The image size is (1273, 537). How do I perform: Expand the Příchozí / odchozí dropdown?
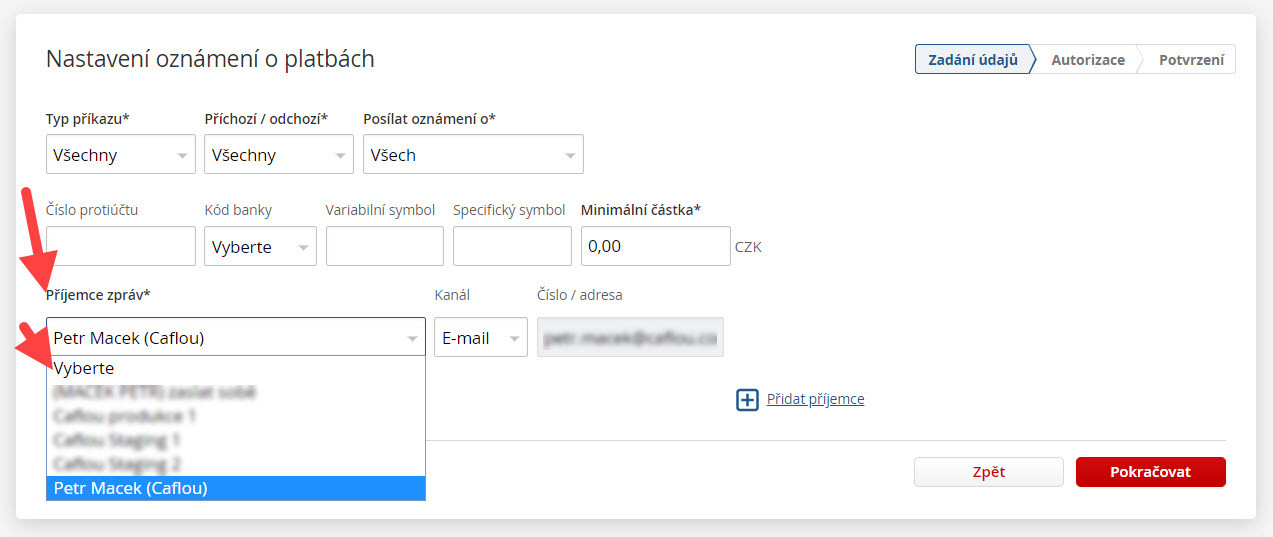[x=278, y=155]
